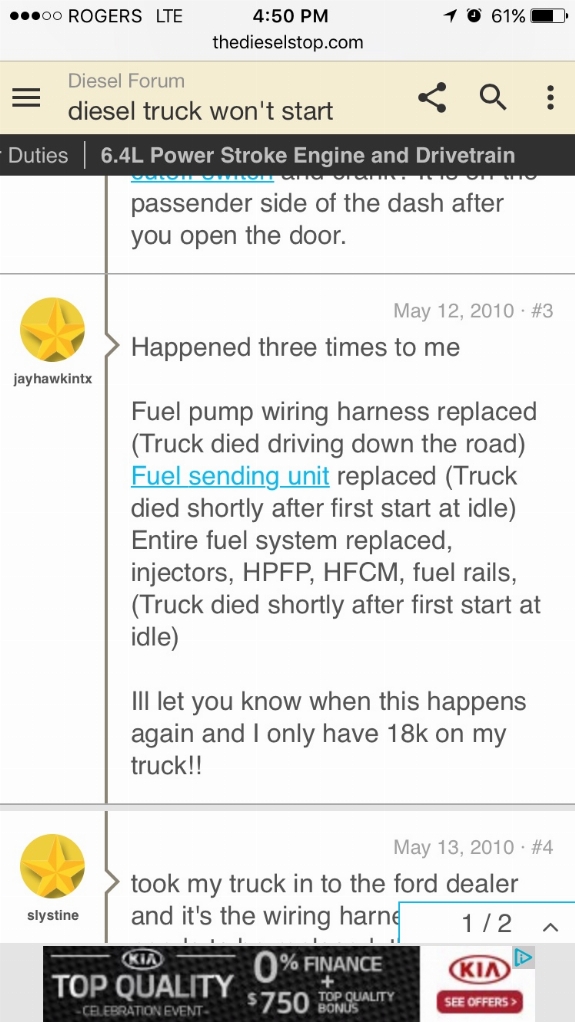The height and width of the screenshot is (1022, 575).
Task: Click See Offers button on Kia ad
Action: point(480,1001)
